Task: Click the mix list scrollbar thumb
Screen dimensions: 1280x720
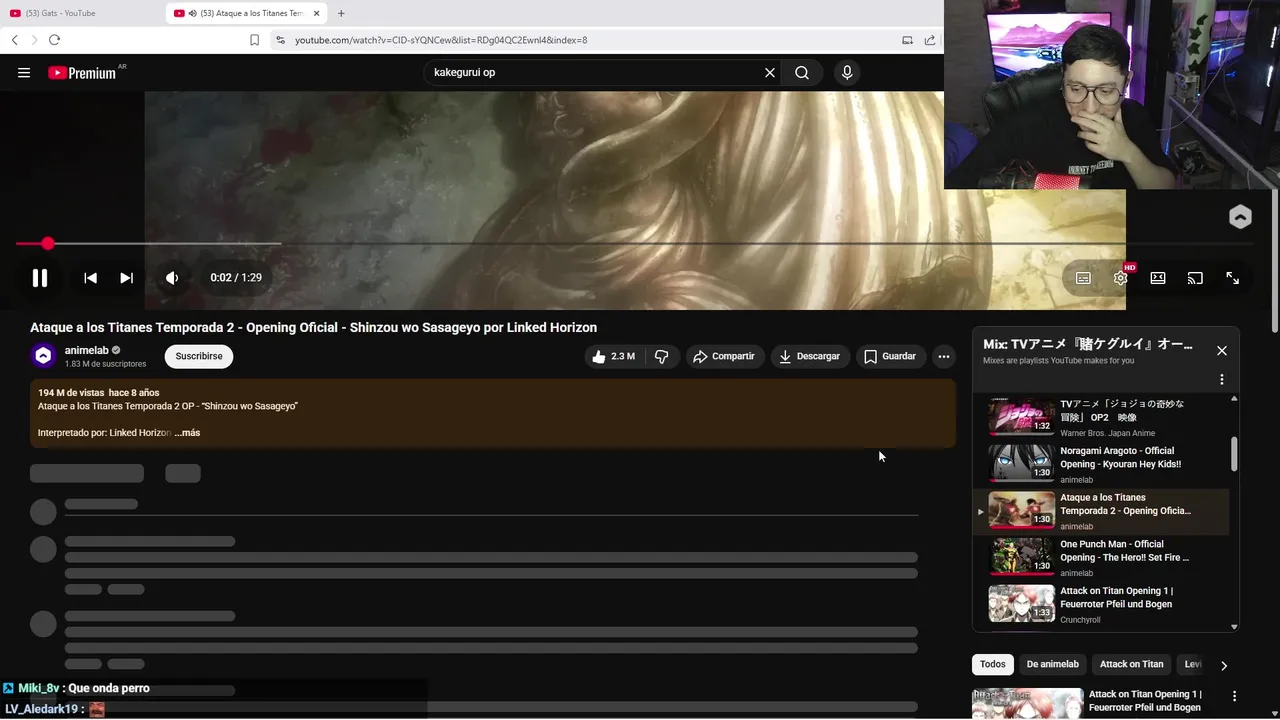Action: click(x=1234, y=454)
